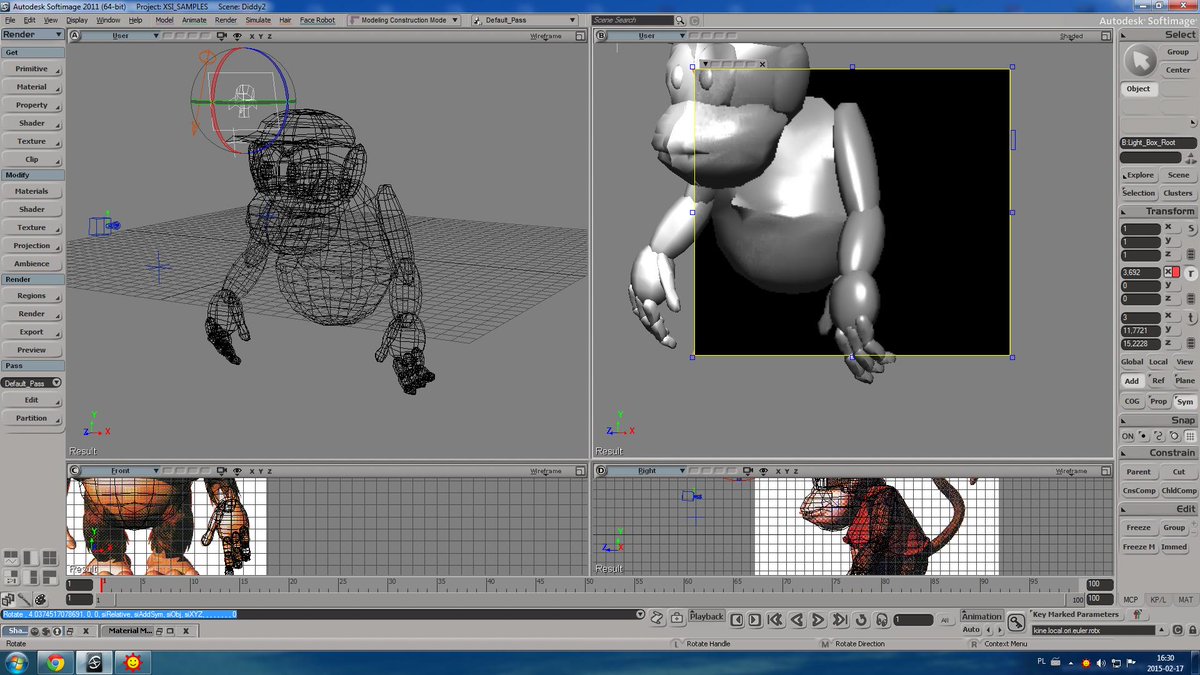
Task: Jump to last frame
Action: click(839, 620)
